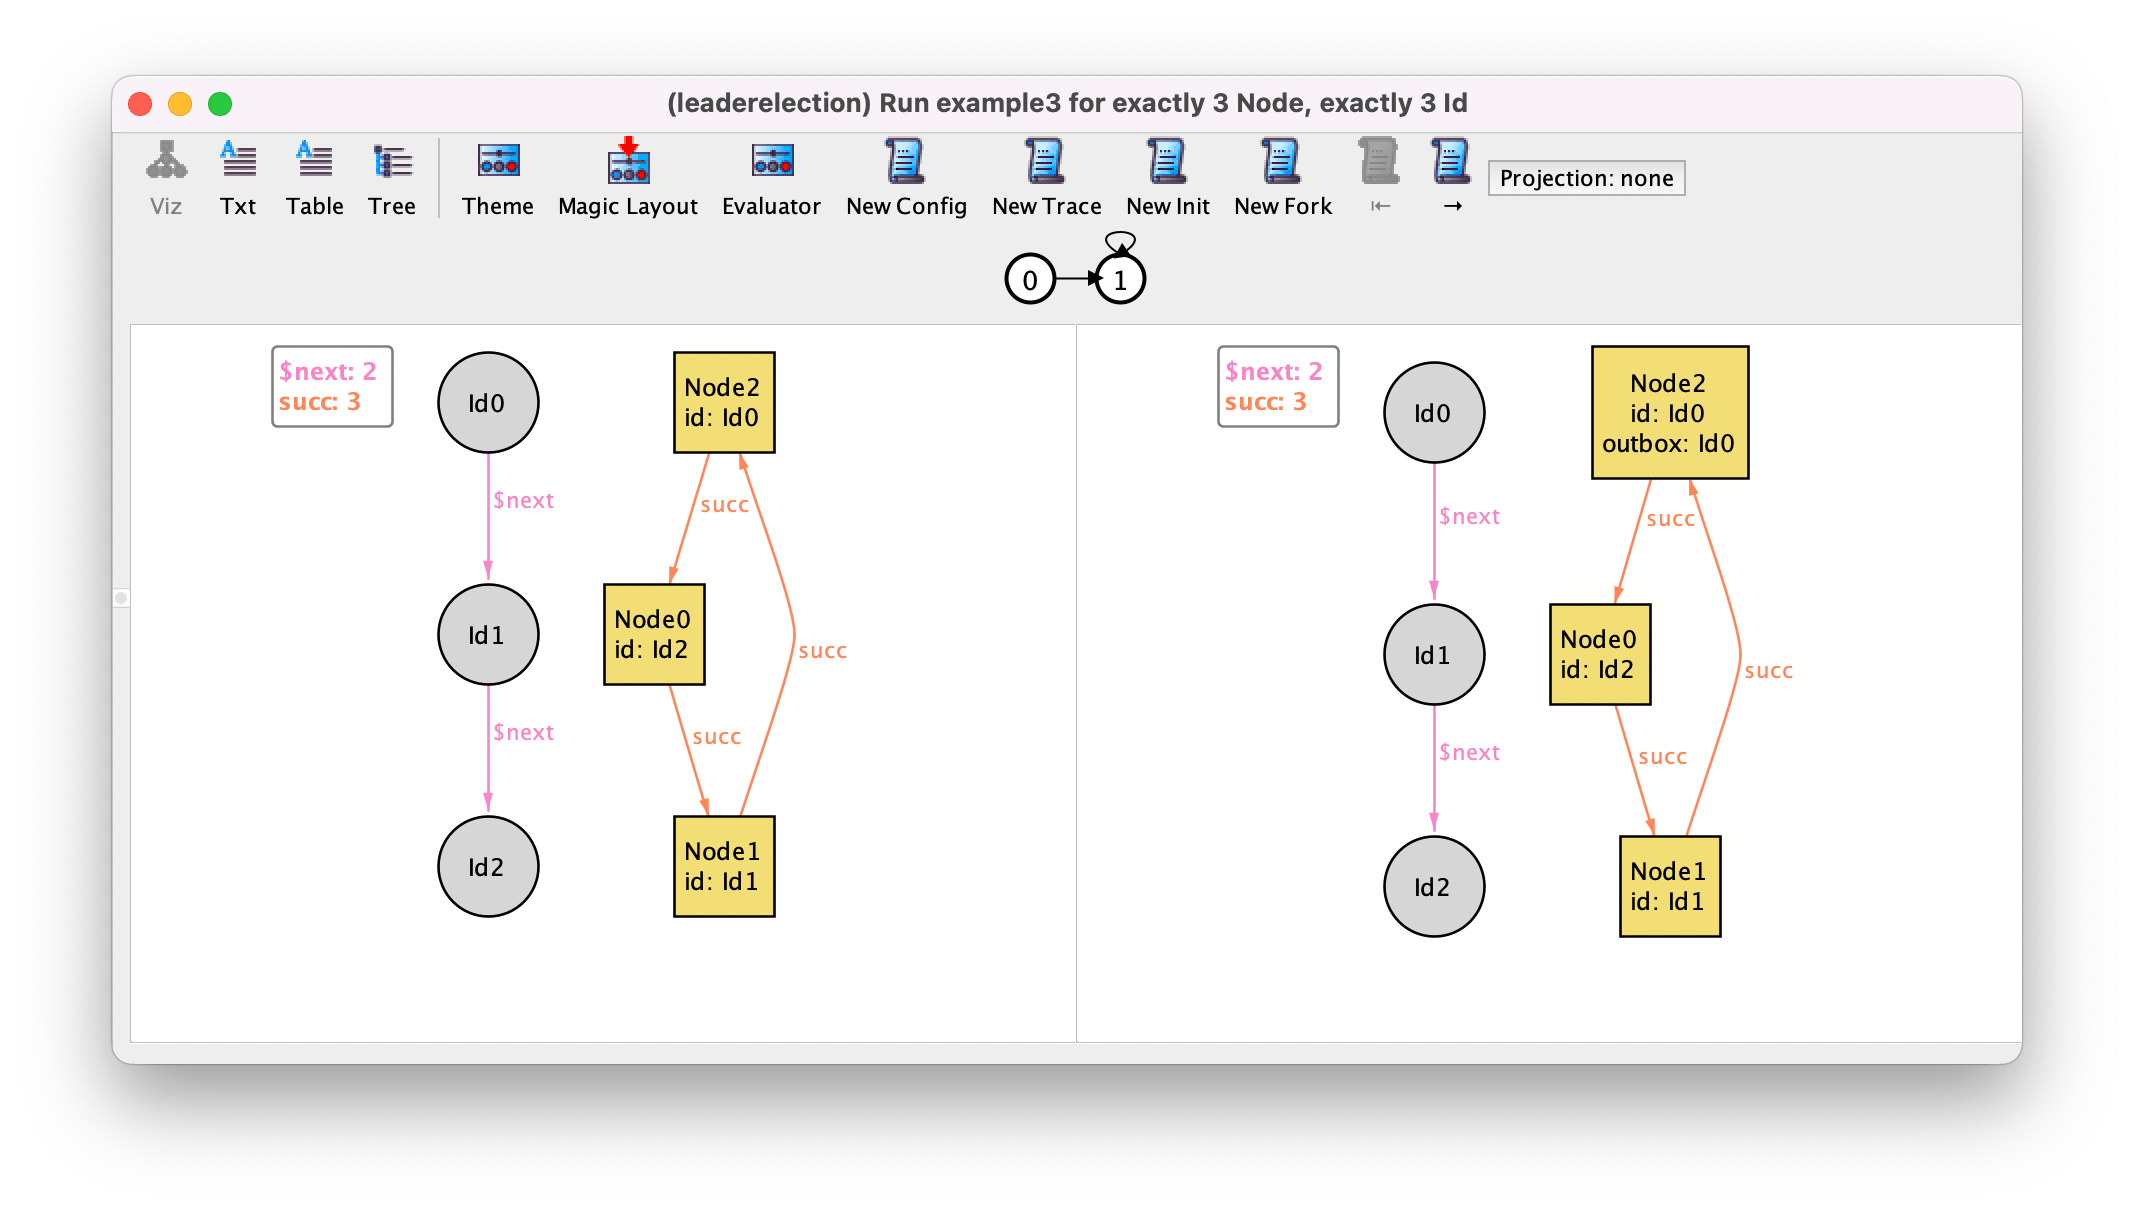This screenshot has height=1212, width=2134.
Task: Open the Table view
Action: click(x=314, y=177)
